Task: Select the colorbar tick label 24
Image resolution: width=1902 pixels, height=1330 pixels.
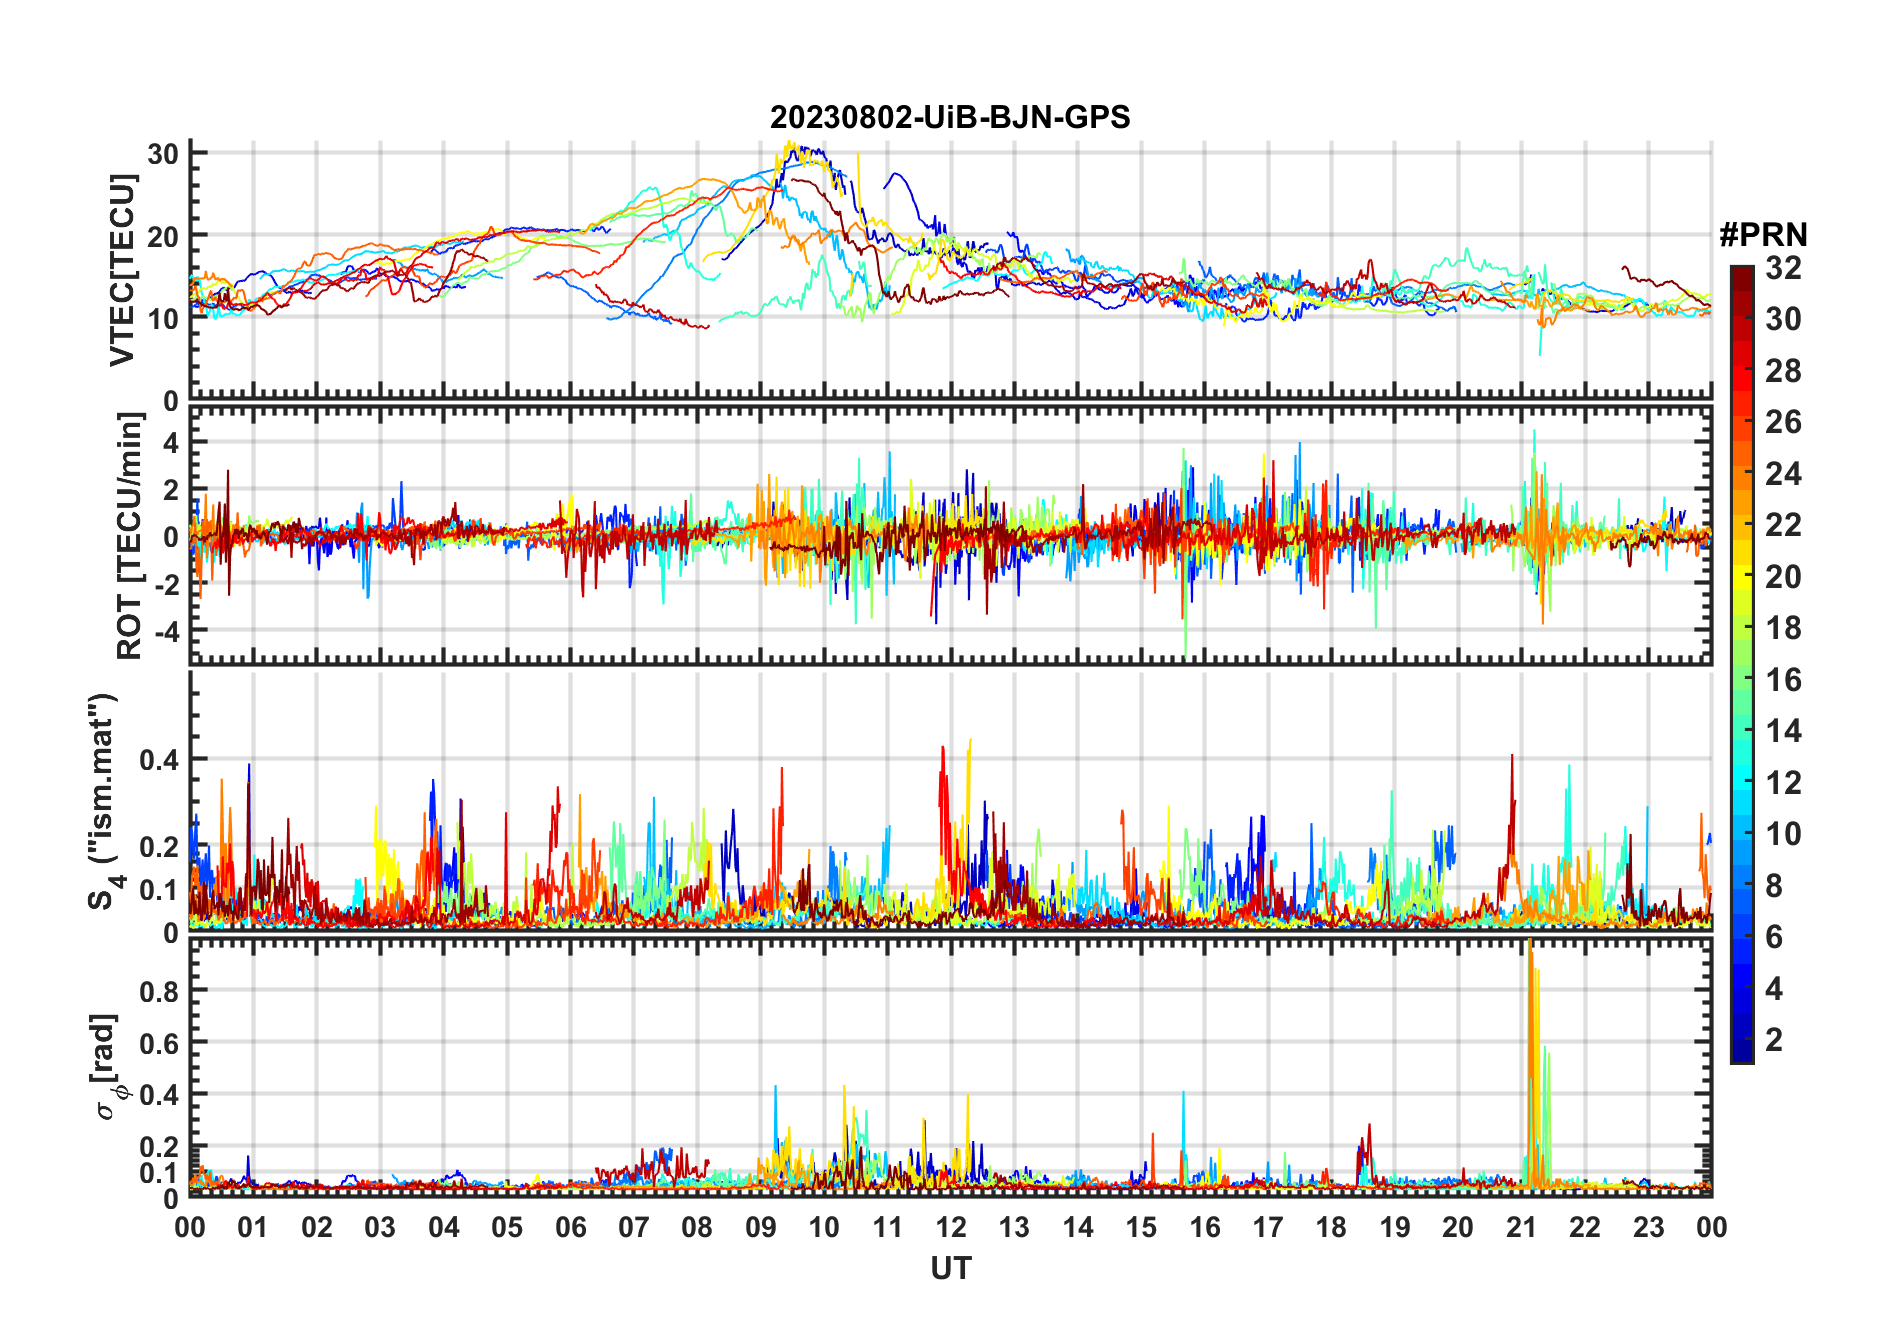Action: coord(1783,474)
